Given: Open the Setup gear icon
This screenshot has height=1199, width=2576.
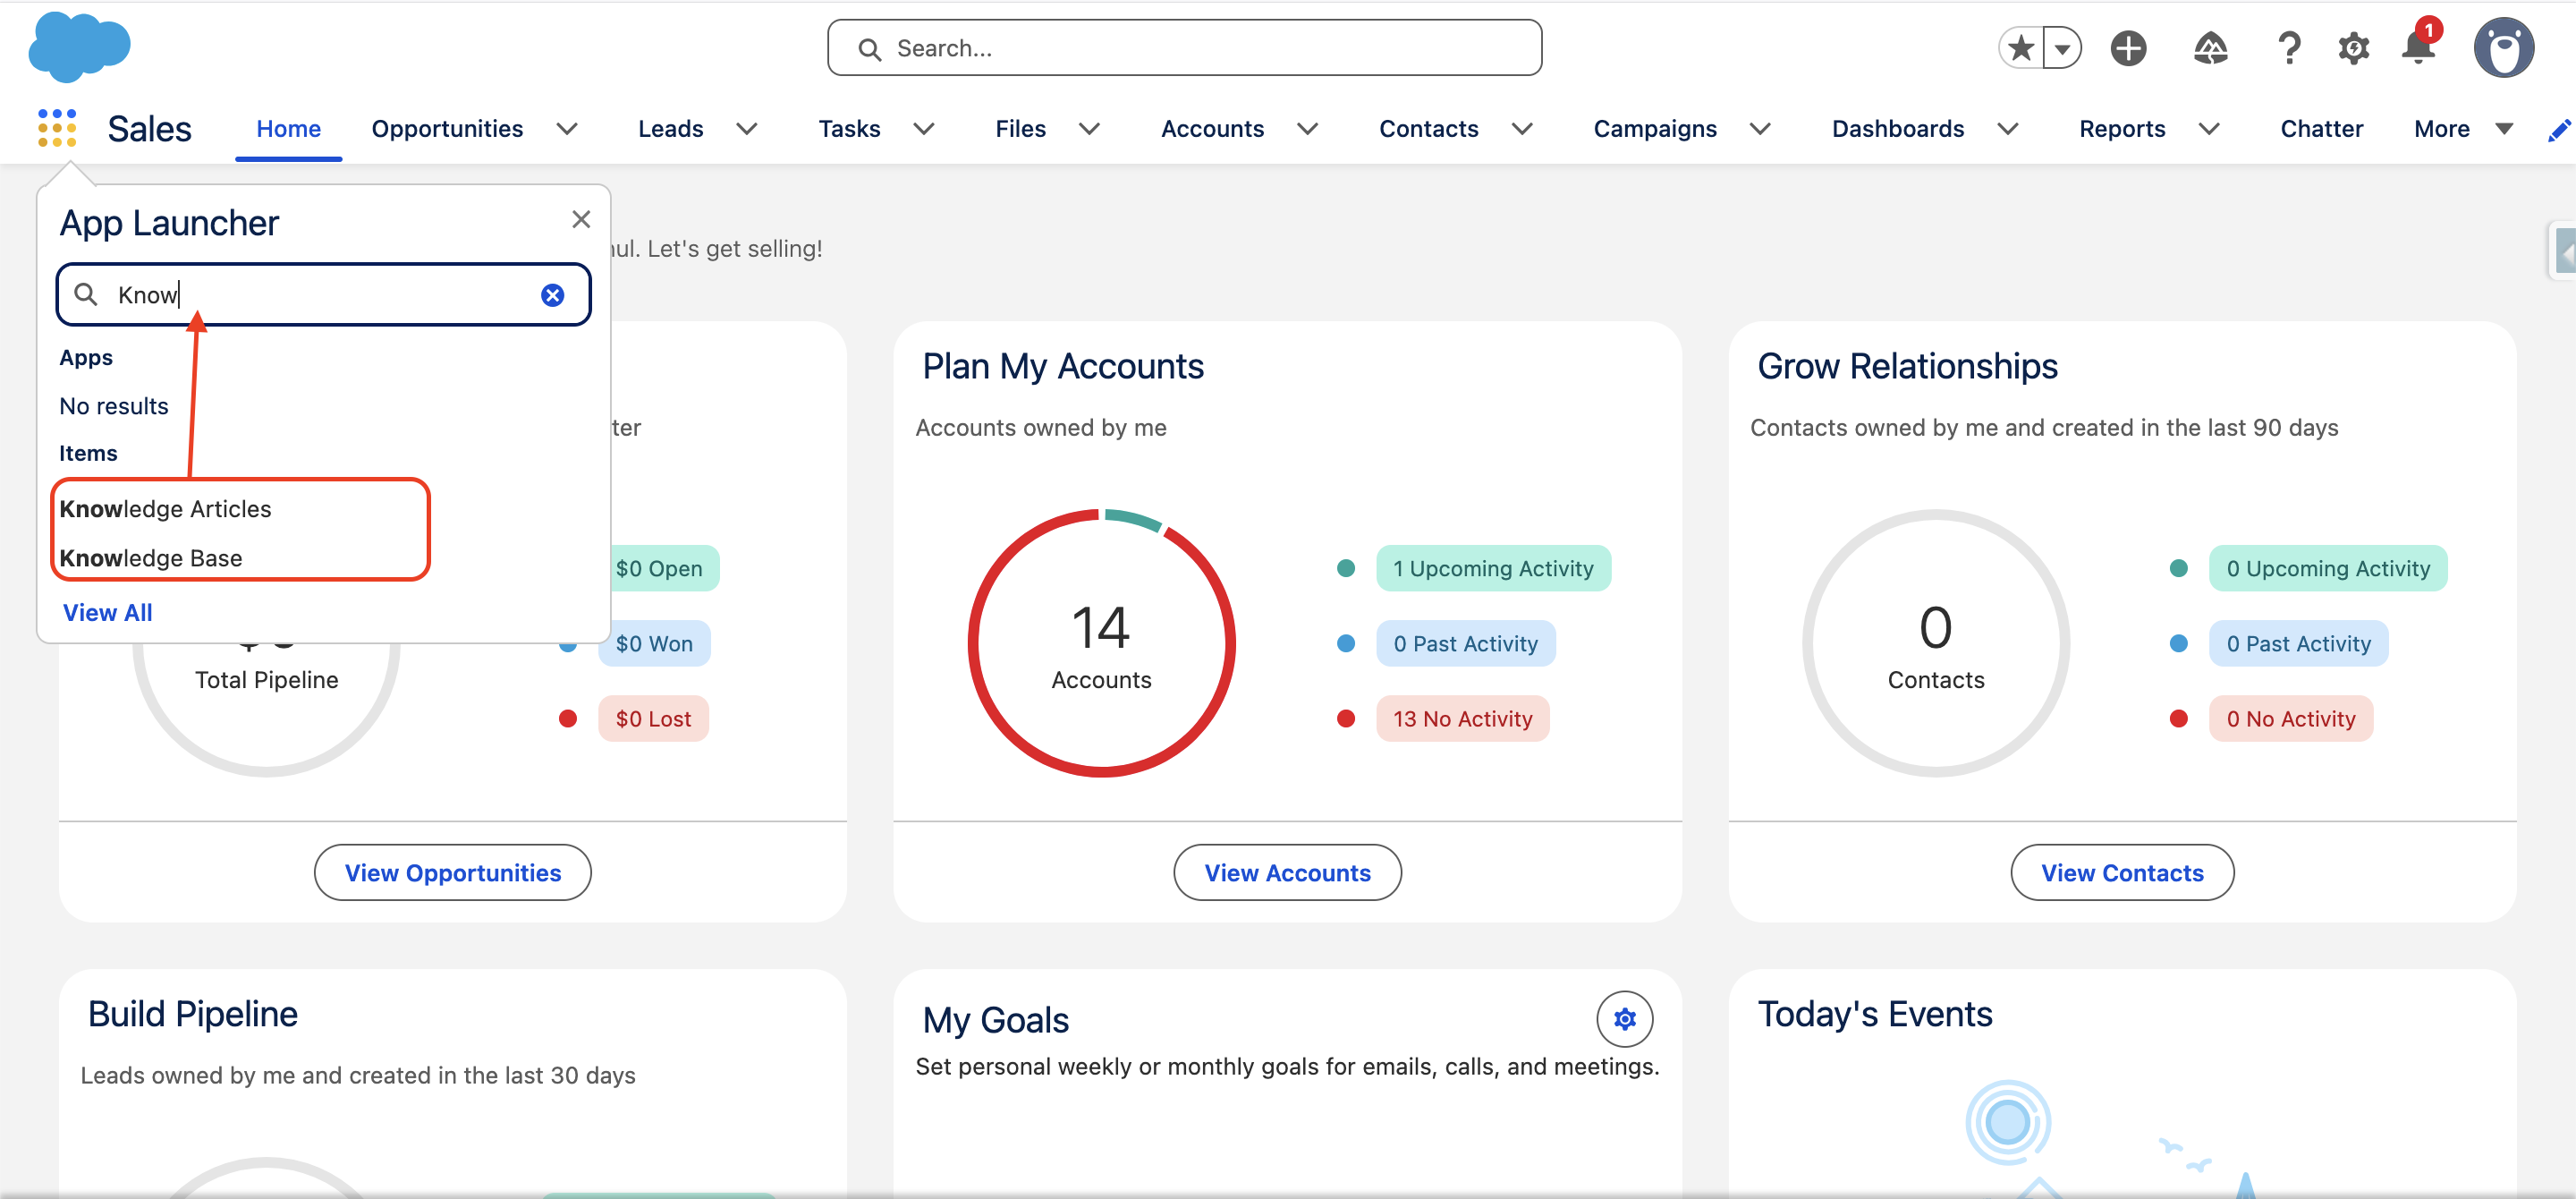Looking at the screenshot, I should 2353,47.
